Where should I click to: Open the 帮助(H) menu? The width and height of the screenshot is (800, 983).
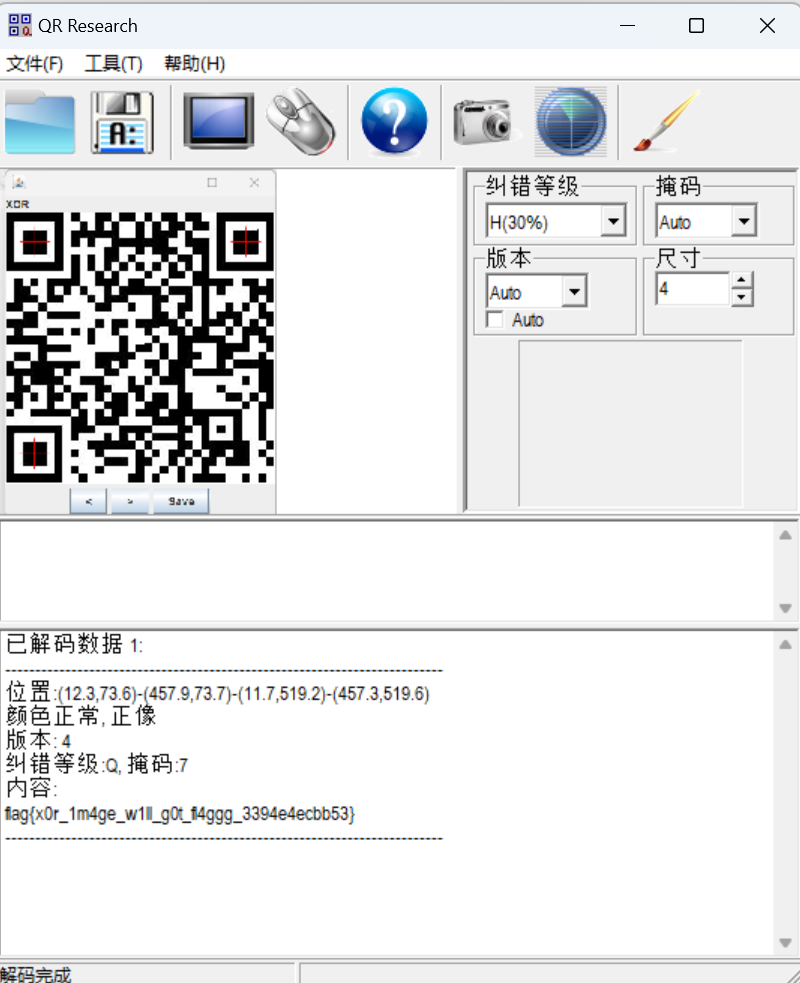[x=194, y=63]
